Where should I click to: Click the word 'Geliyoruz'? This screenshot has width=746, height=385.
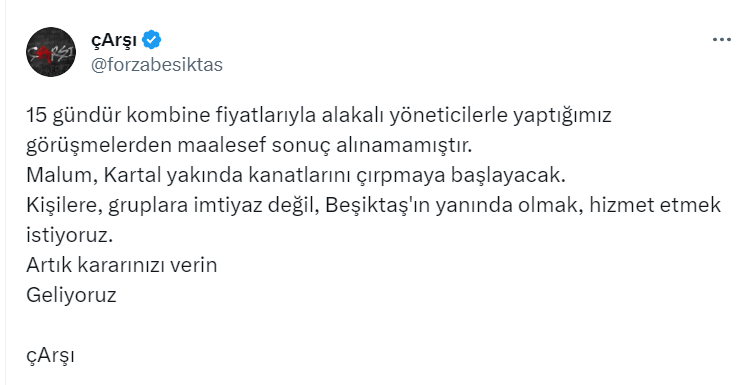pyautogui.click(x=71, y=296)
